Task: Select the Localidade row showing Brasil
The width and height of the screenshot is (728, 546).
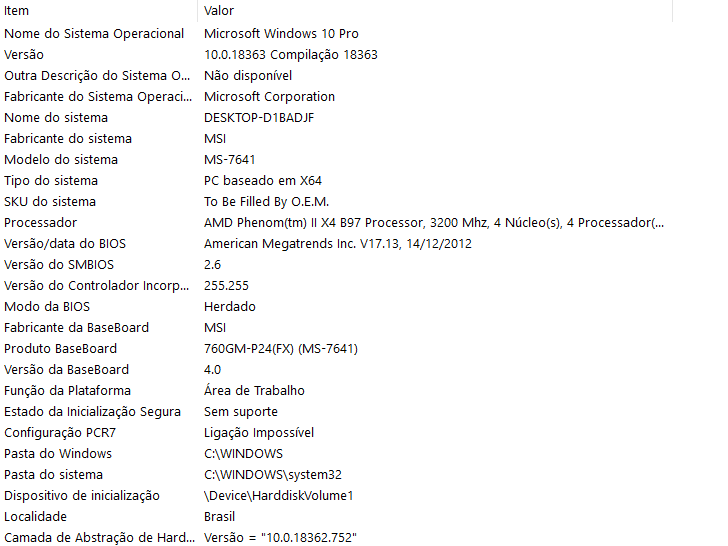Action: [x=336, y=516]
